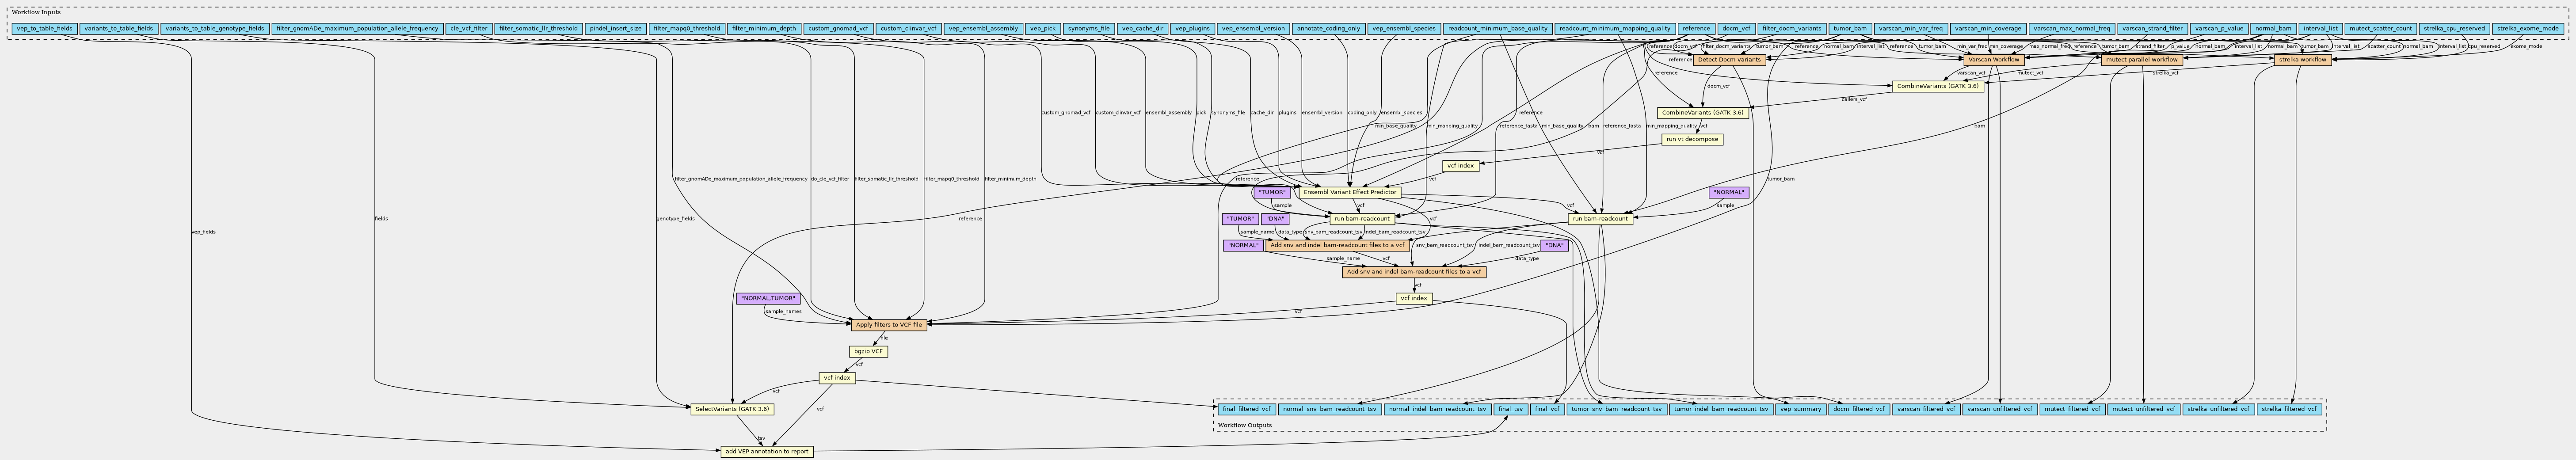The height and width of the screenshot is (460, 2576).
Task: Select the varscan_filtered_vcf output node
Action: [1925, 409]
